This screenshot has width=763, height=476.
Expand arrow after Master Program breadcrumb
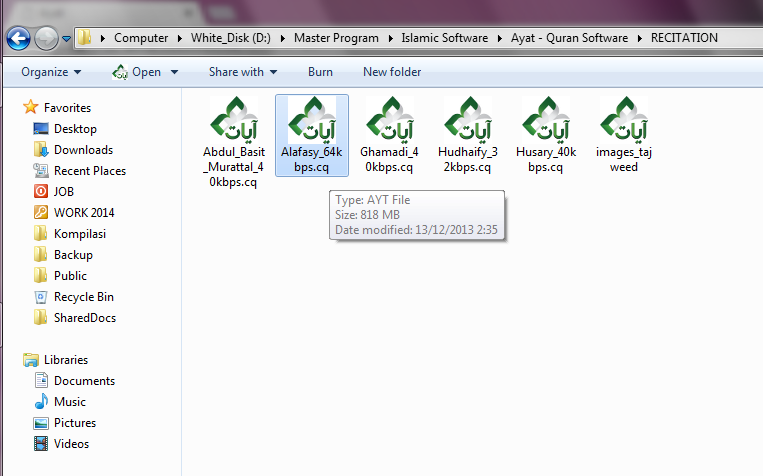click(390, 38)
